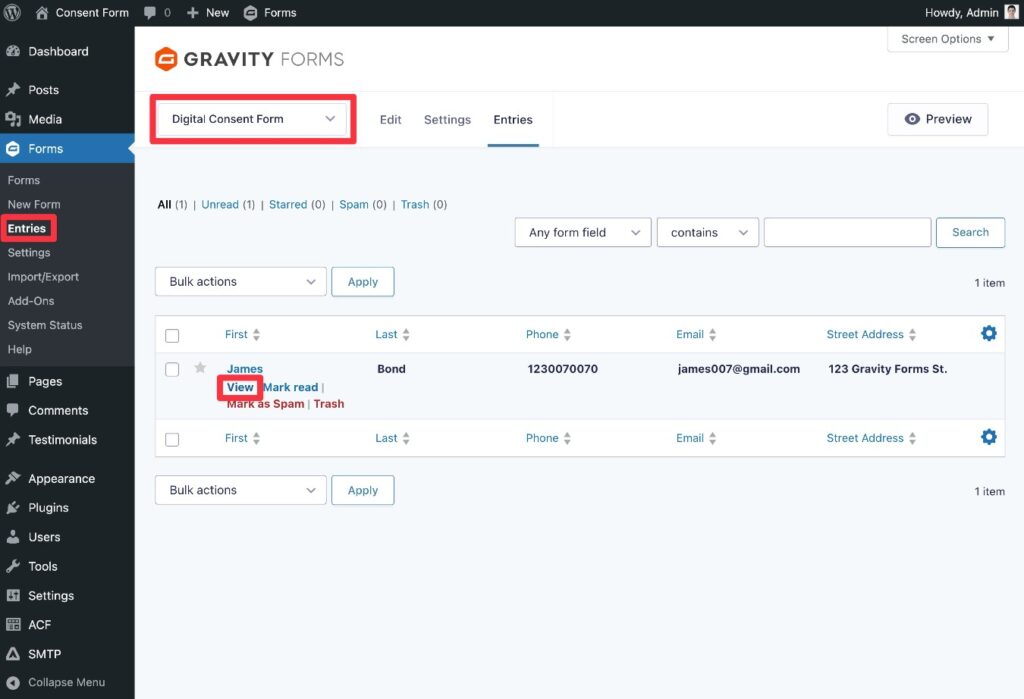This screenshot has width=1024, height=699.
Task: Open the top Bulk actions dropdown
Action: pyautogui.click(x=241, y=282)
